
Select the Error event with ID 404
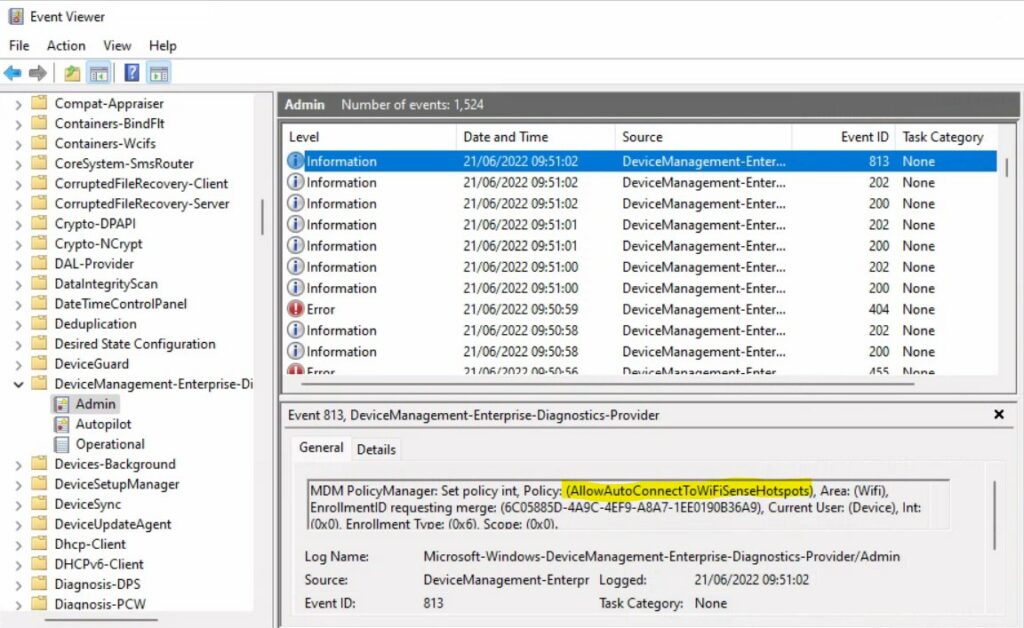[x=641, y=309]
